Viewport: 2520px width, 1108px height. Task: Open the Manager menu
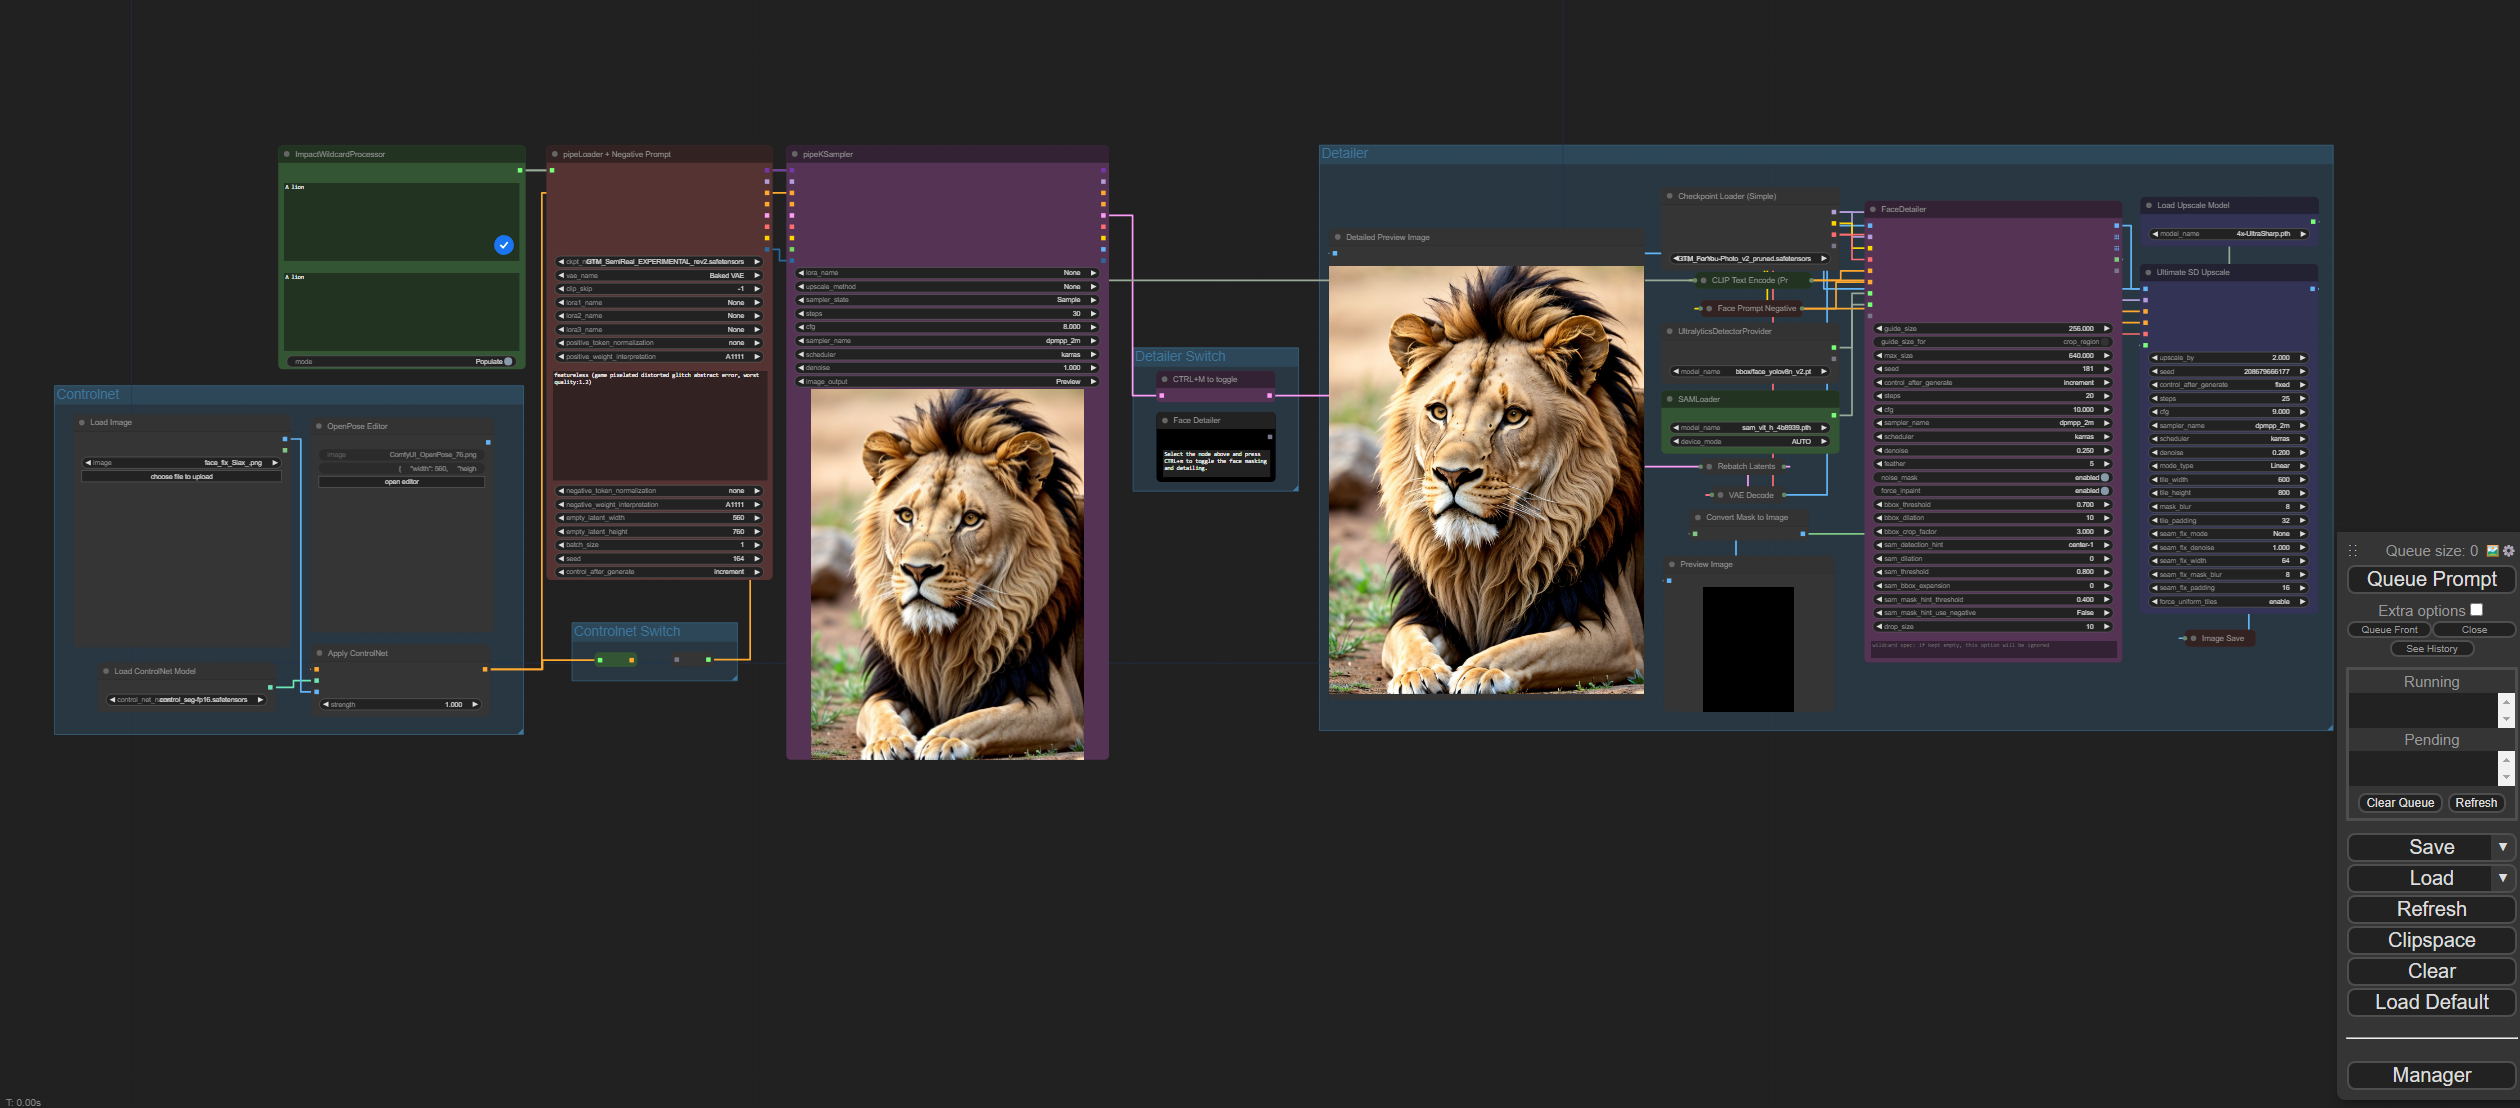(2431, 1075)
